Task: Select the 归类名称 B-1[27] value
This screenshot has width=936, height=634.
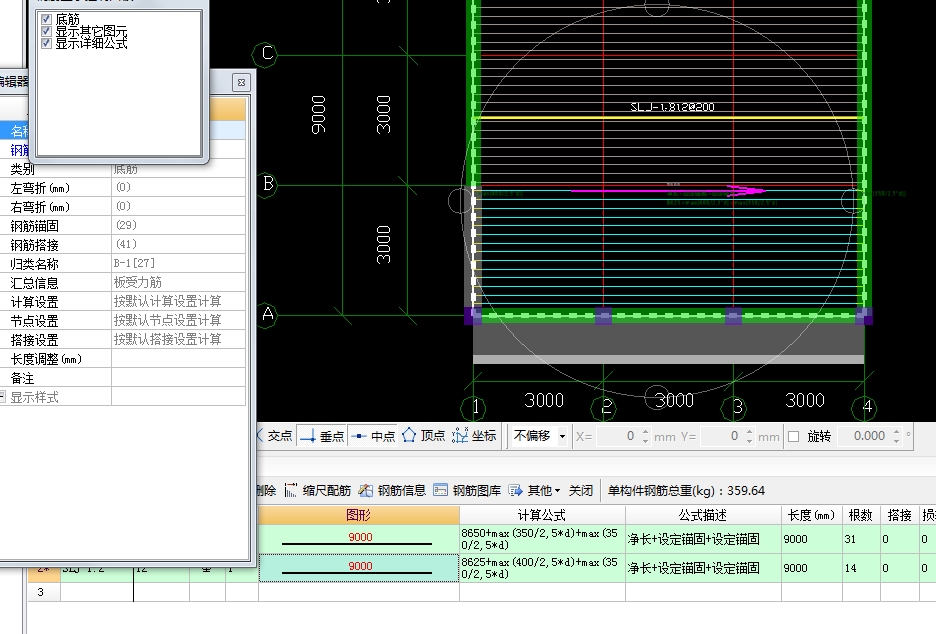Action: tap(178, 263)
